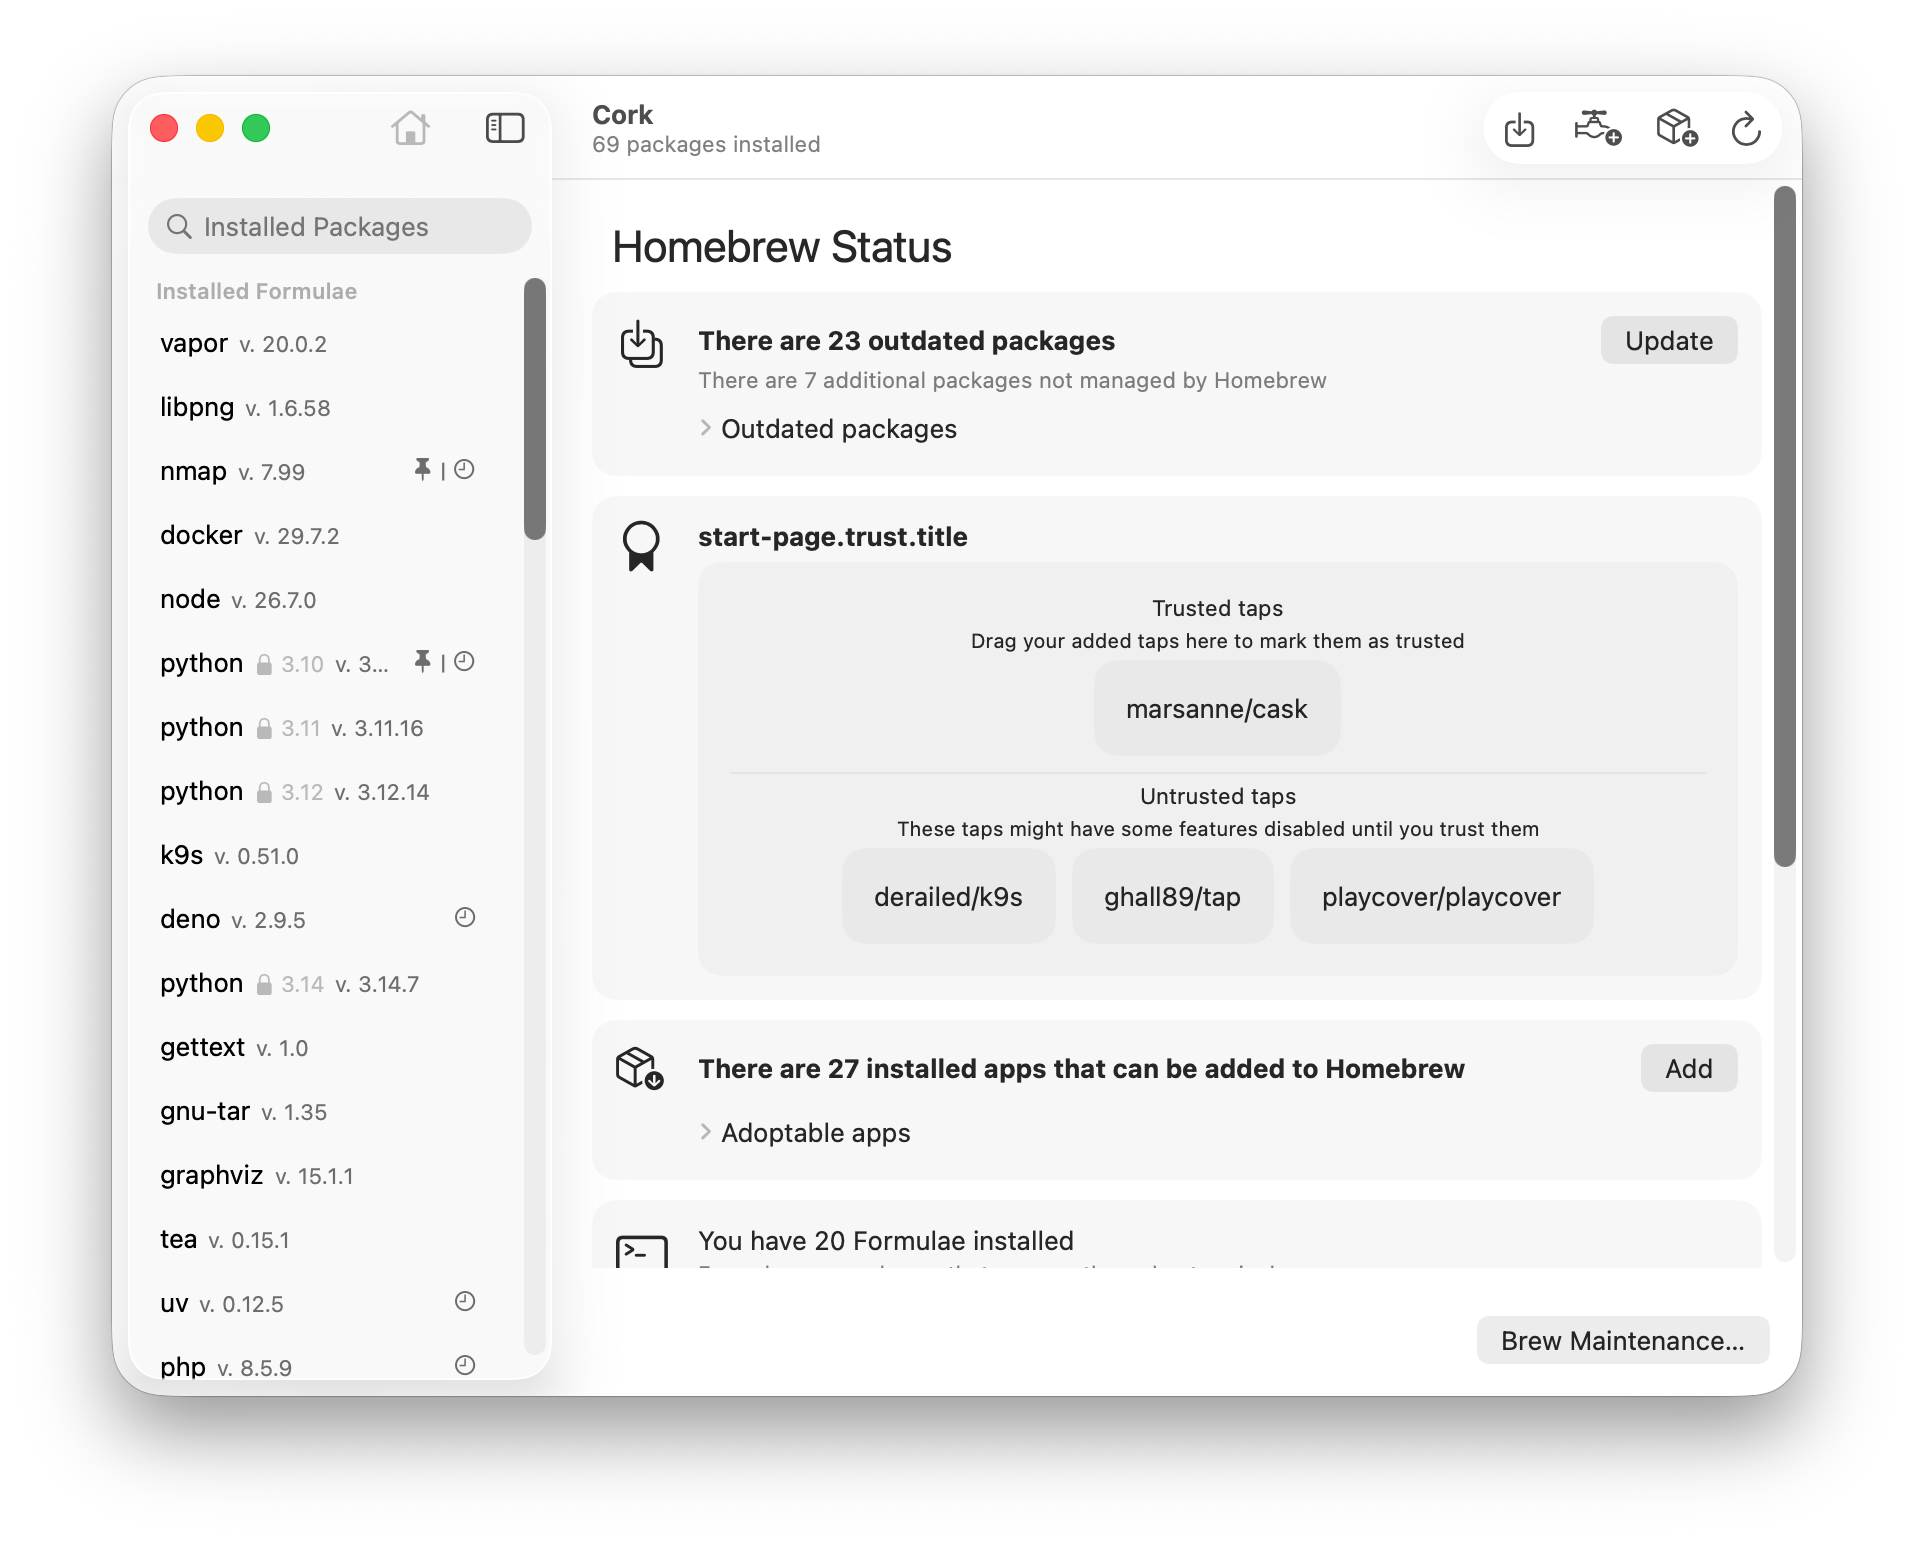Select the python 3.10 formula row
Viewport: 1914px width, 1544px height.
[x=322, y=664]
